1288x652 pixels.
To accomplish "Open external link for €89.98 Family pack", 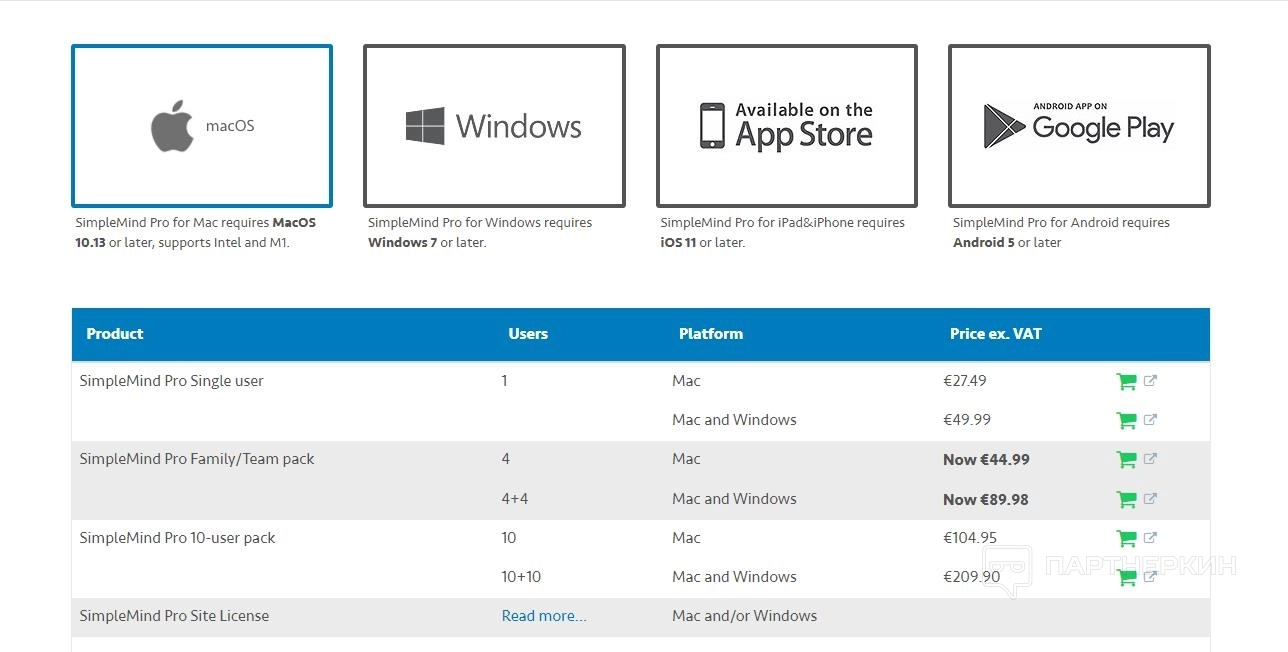I will [x=1150, y=498].
